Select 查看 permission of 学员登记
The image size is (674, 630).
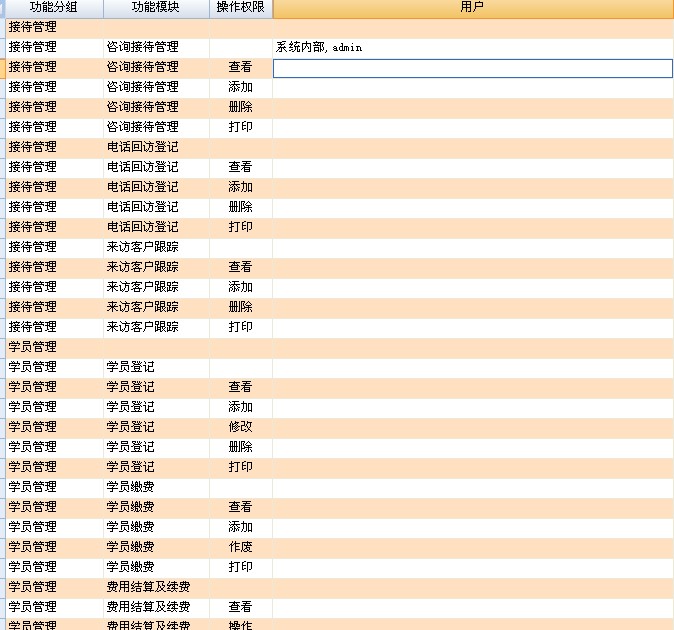point(241,387)
